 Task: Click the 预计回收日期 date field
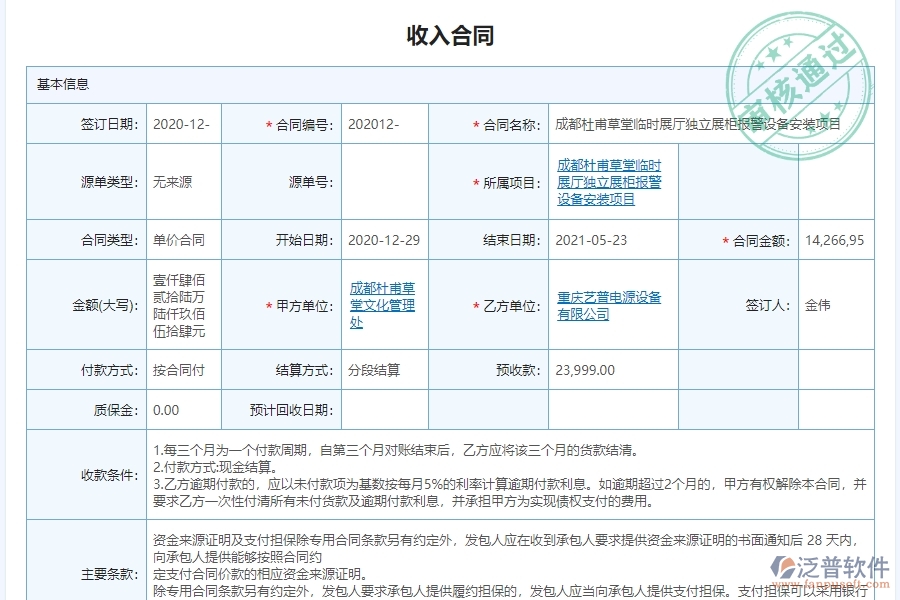tap(384, 409)
